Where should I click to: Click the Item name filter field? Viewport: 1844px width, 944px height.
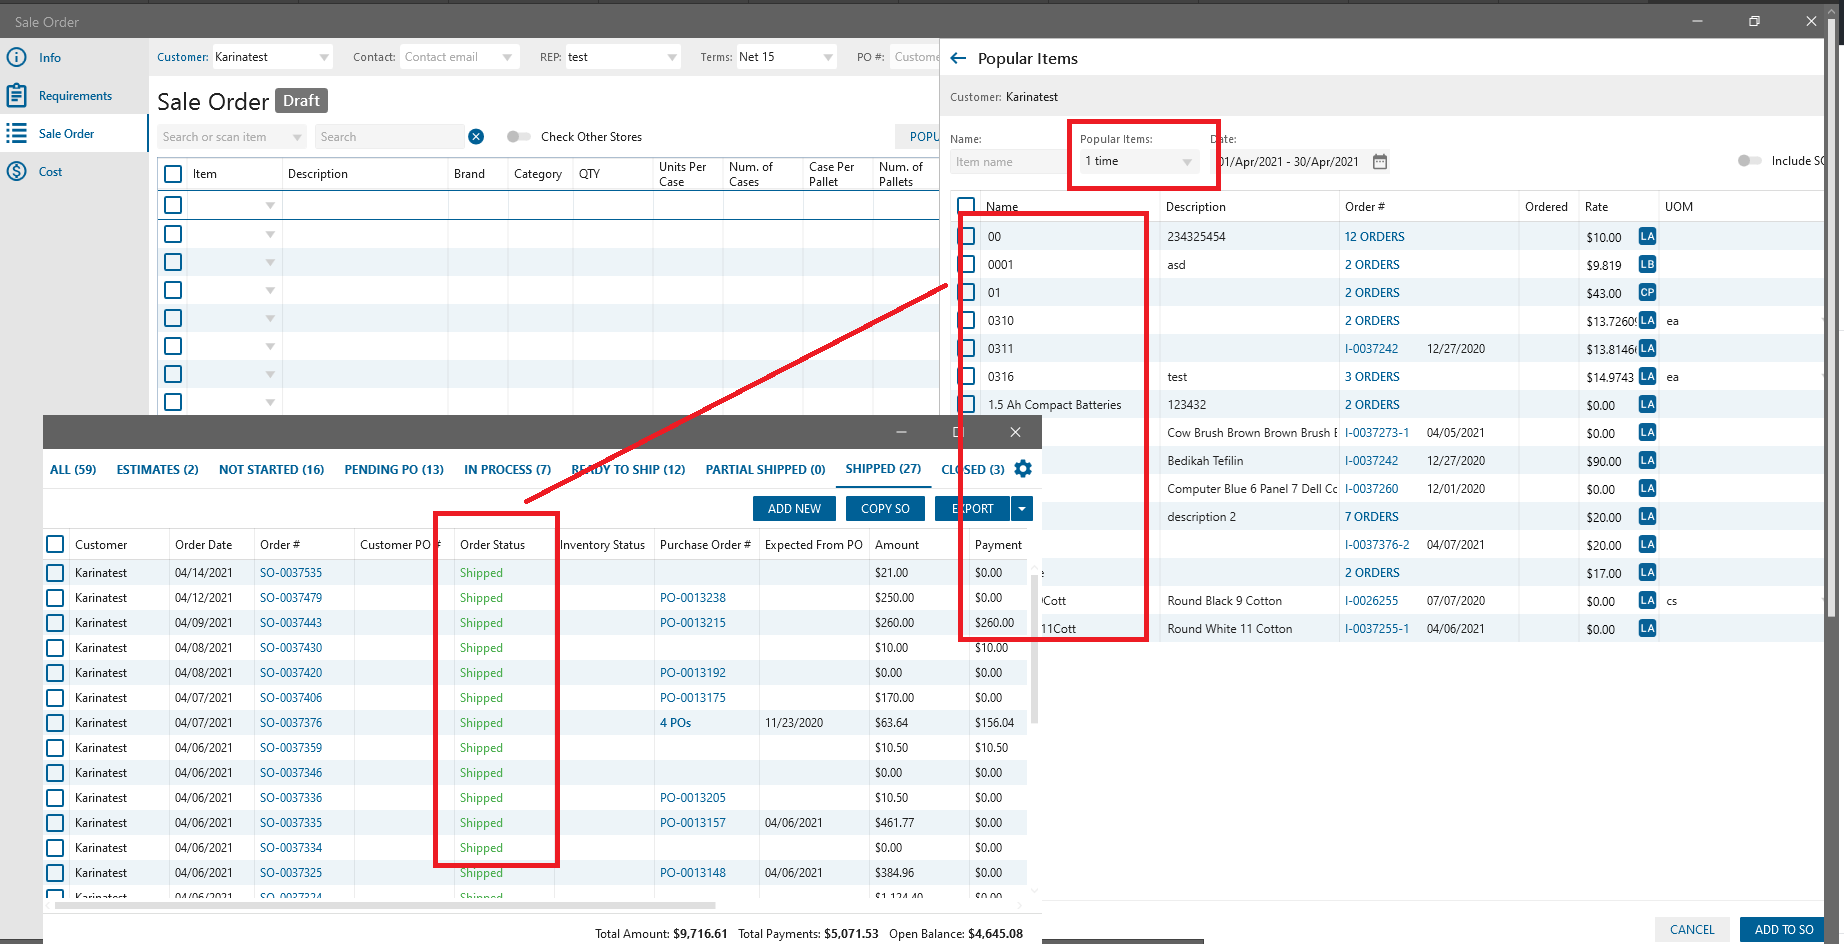point(1007,161)
